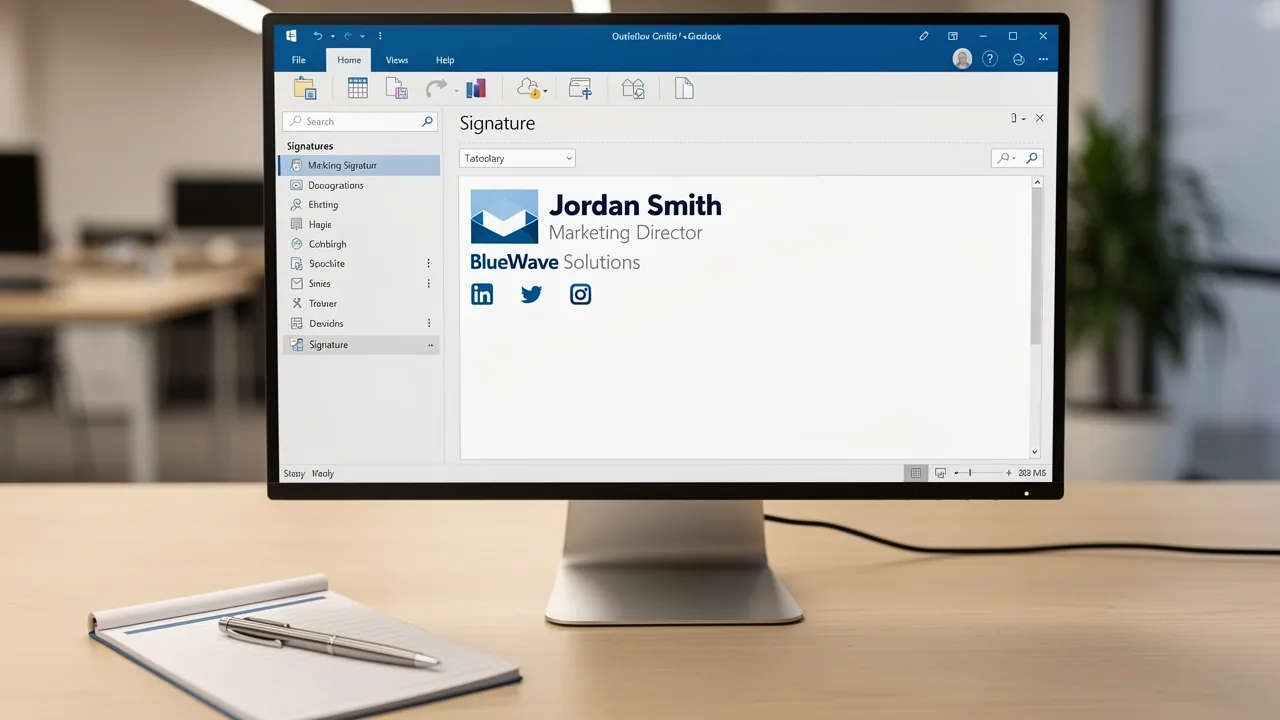Select the grid view button in status bar
This screenshot has height=720, width=1280.
point(915,473)
